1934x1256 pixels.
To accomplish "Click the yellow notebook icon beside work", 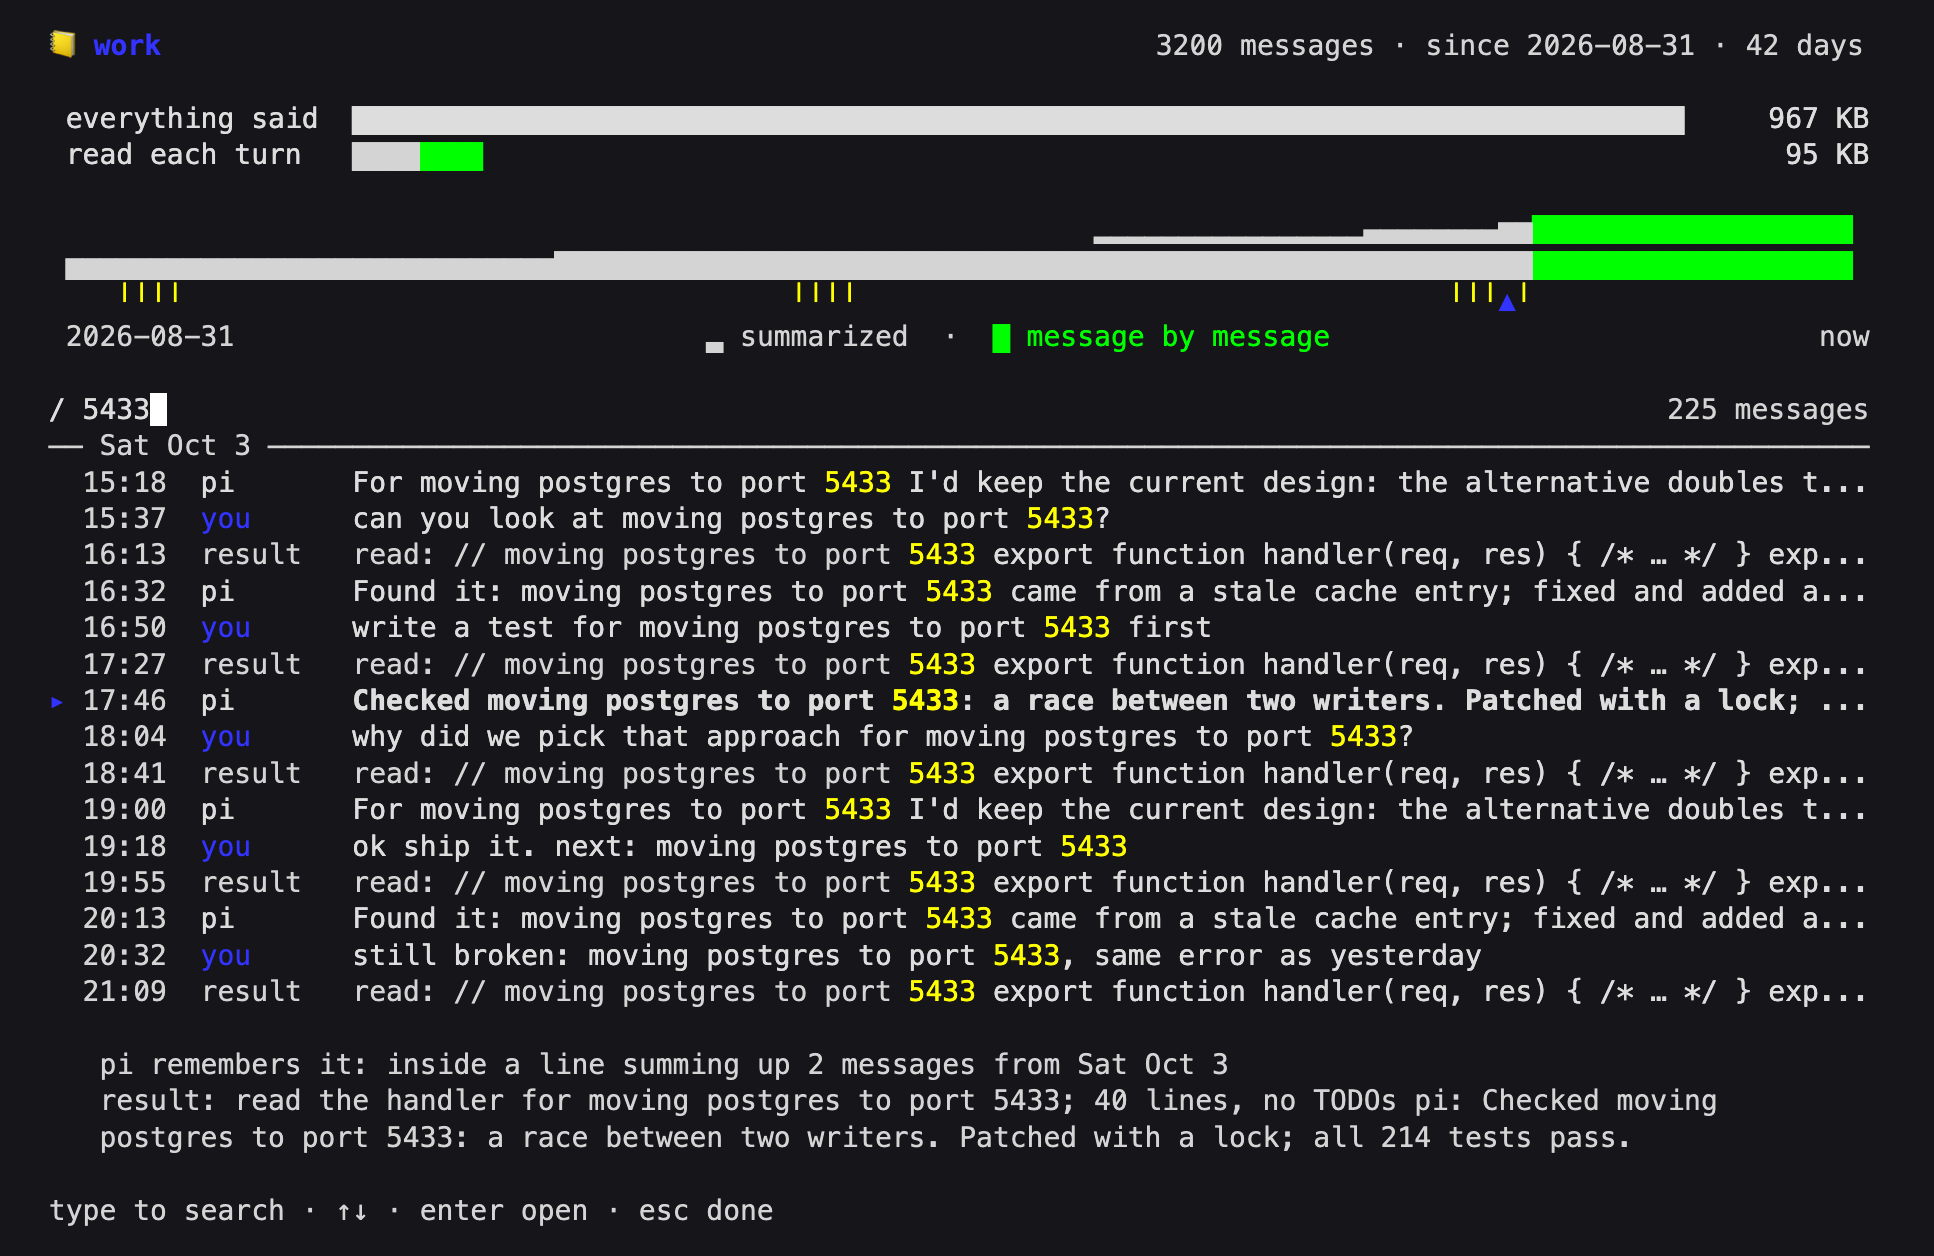I will (x=63, y=45).
